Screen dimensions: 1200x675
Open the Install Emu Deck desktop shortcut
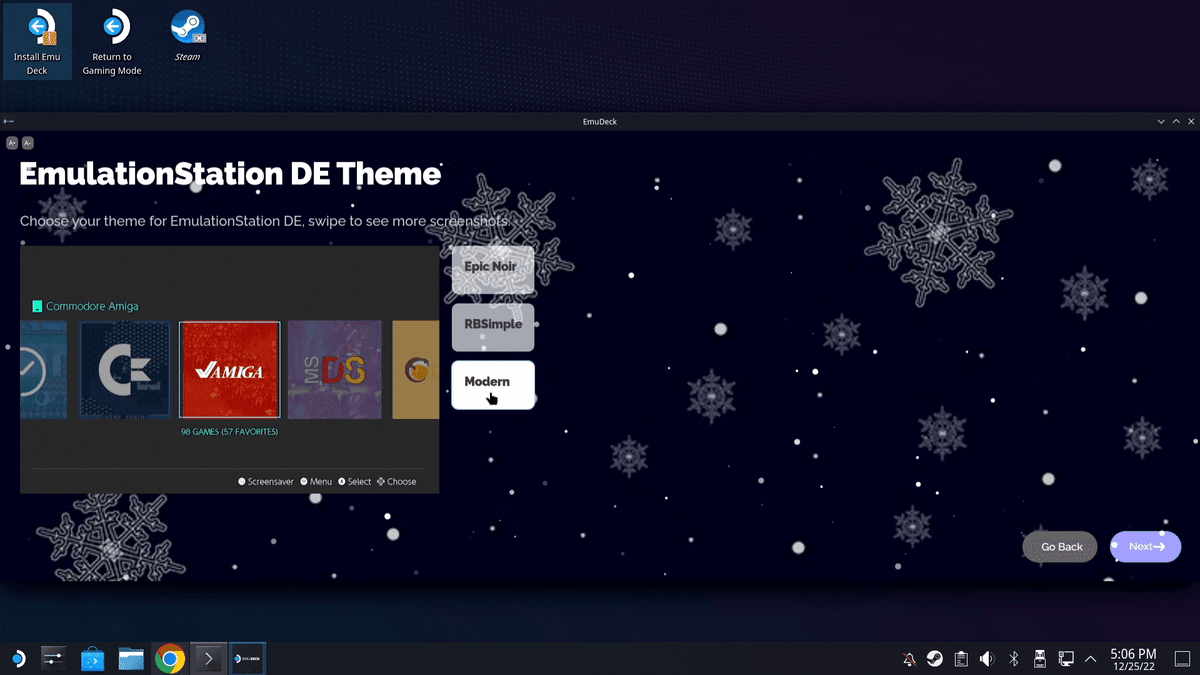37,43
